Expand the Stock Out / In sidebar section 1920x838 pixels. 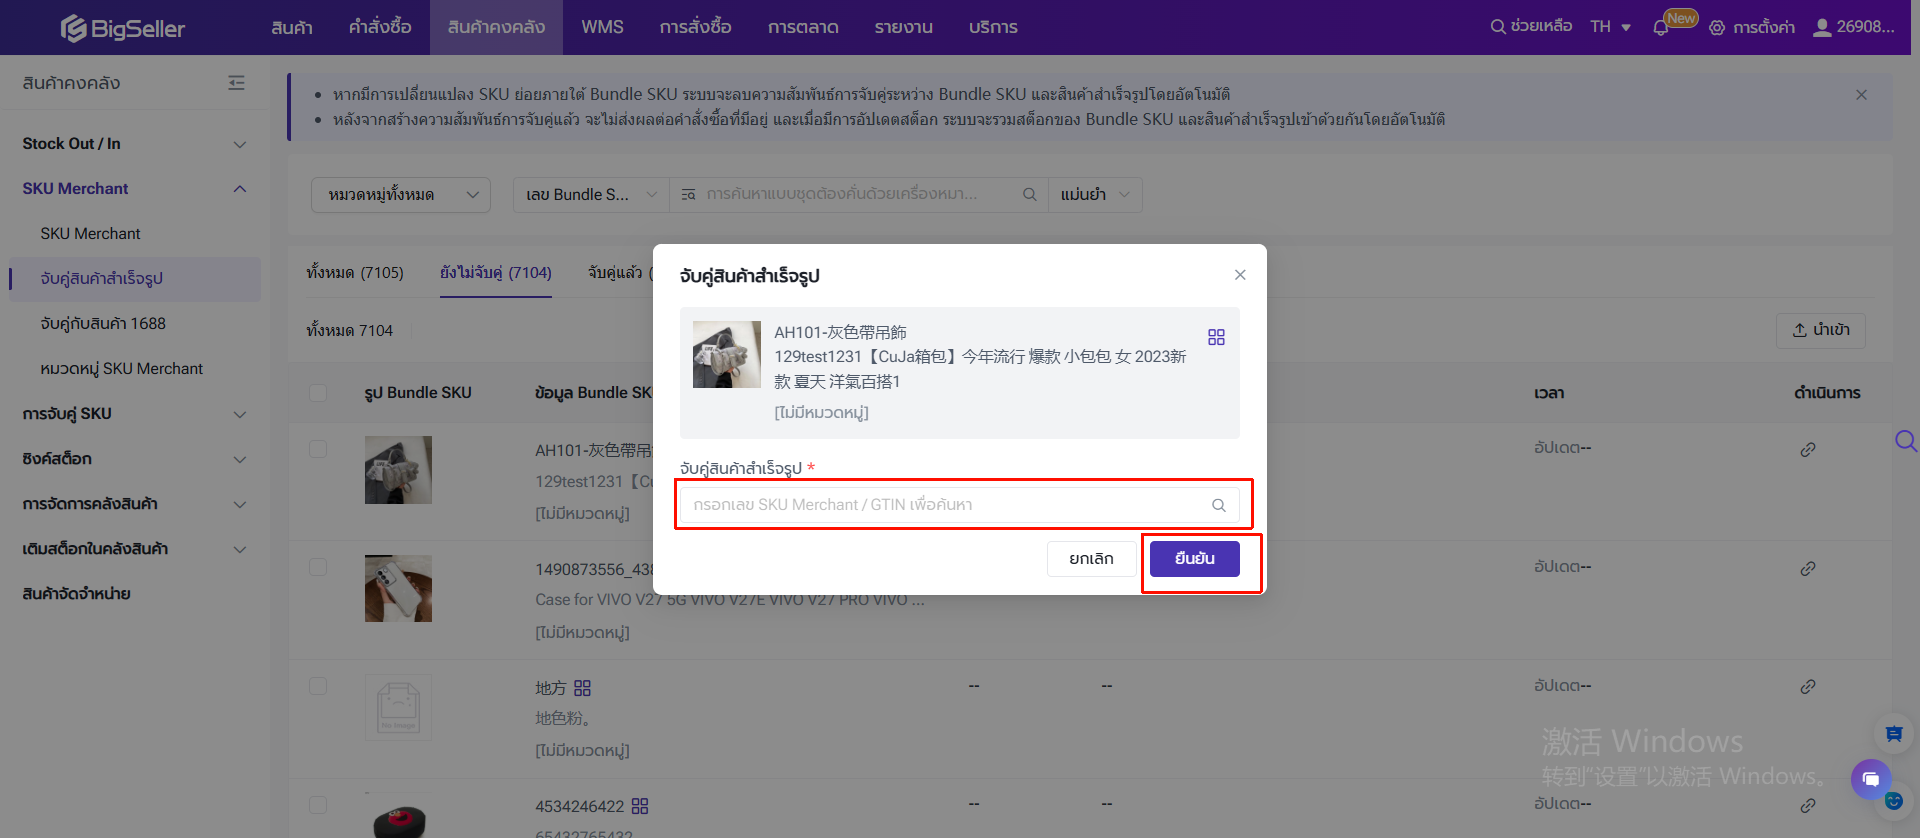pos(134,144)
